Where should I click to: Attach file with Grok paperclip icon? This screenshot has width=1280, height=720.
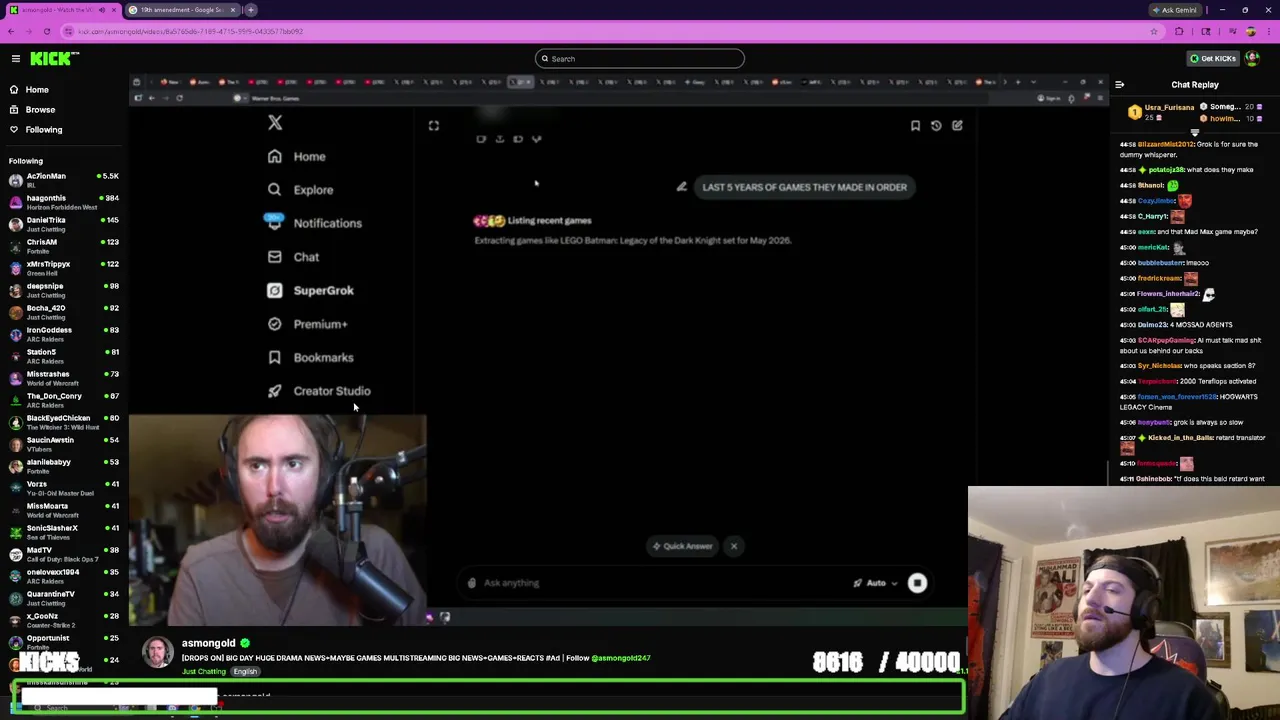[x=472, y=583]
